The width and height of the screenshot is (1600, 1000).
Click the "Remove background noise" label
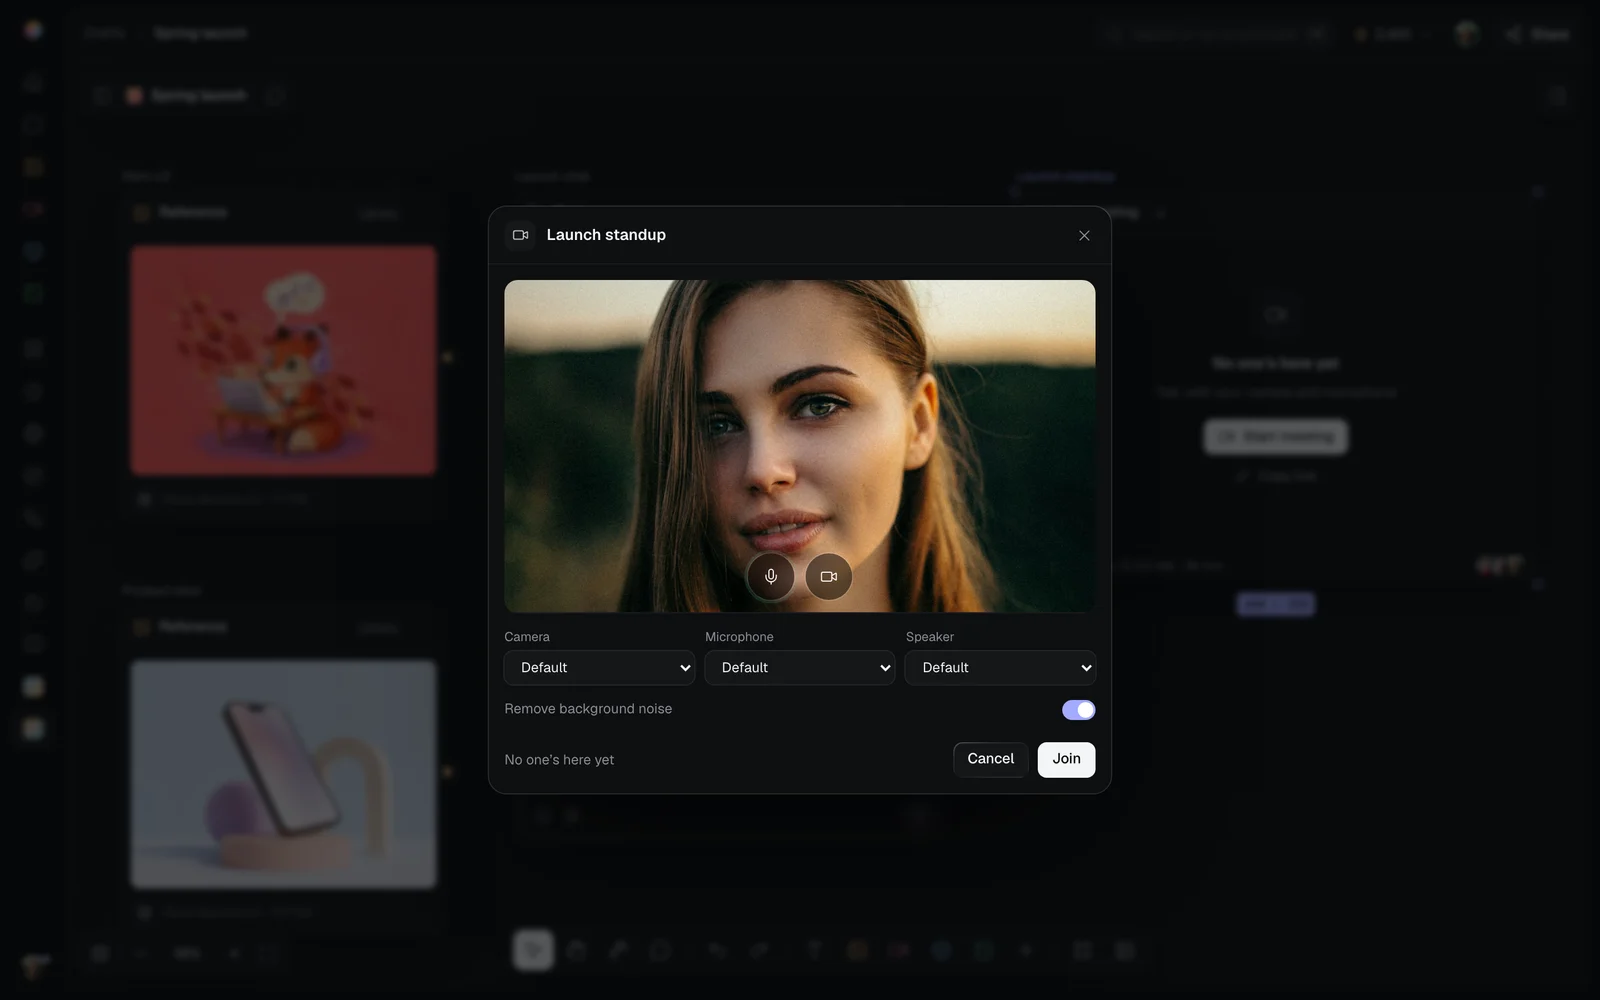pyautogui.click(x=588, y=709)
